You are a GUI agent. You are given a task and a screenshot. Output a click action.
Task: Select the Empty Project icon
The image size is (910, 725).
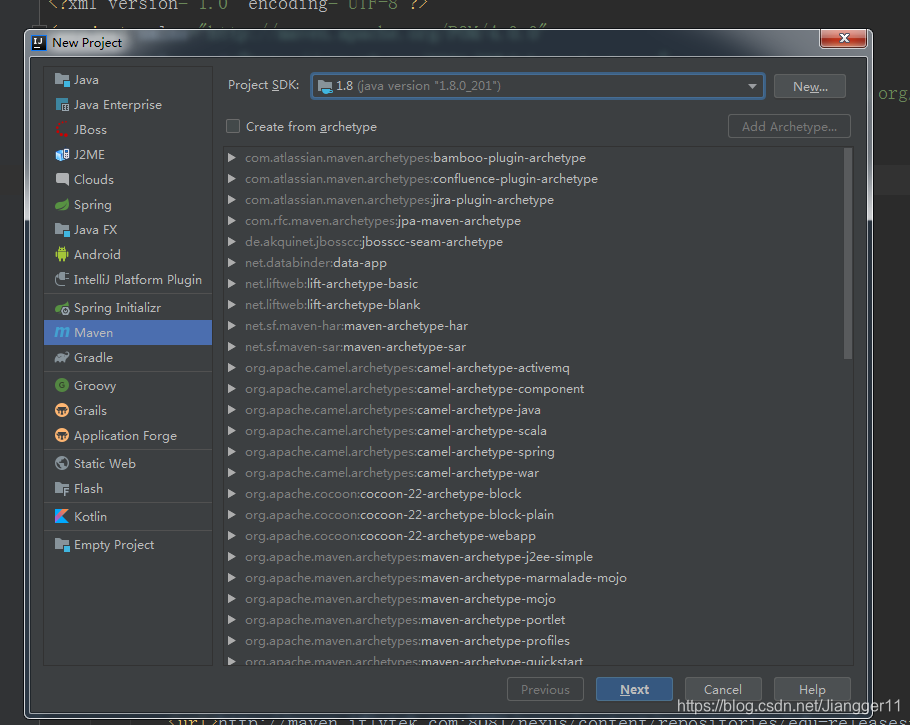click(62, 544)
